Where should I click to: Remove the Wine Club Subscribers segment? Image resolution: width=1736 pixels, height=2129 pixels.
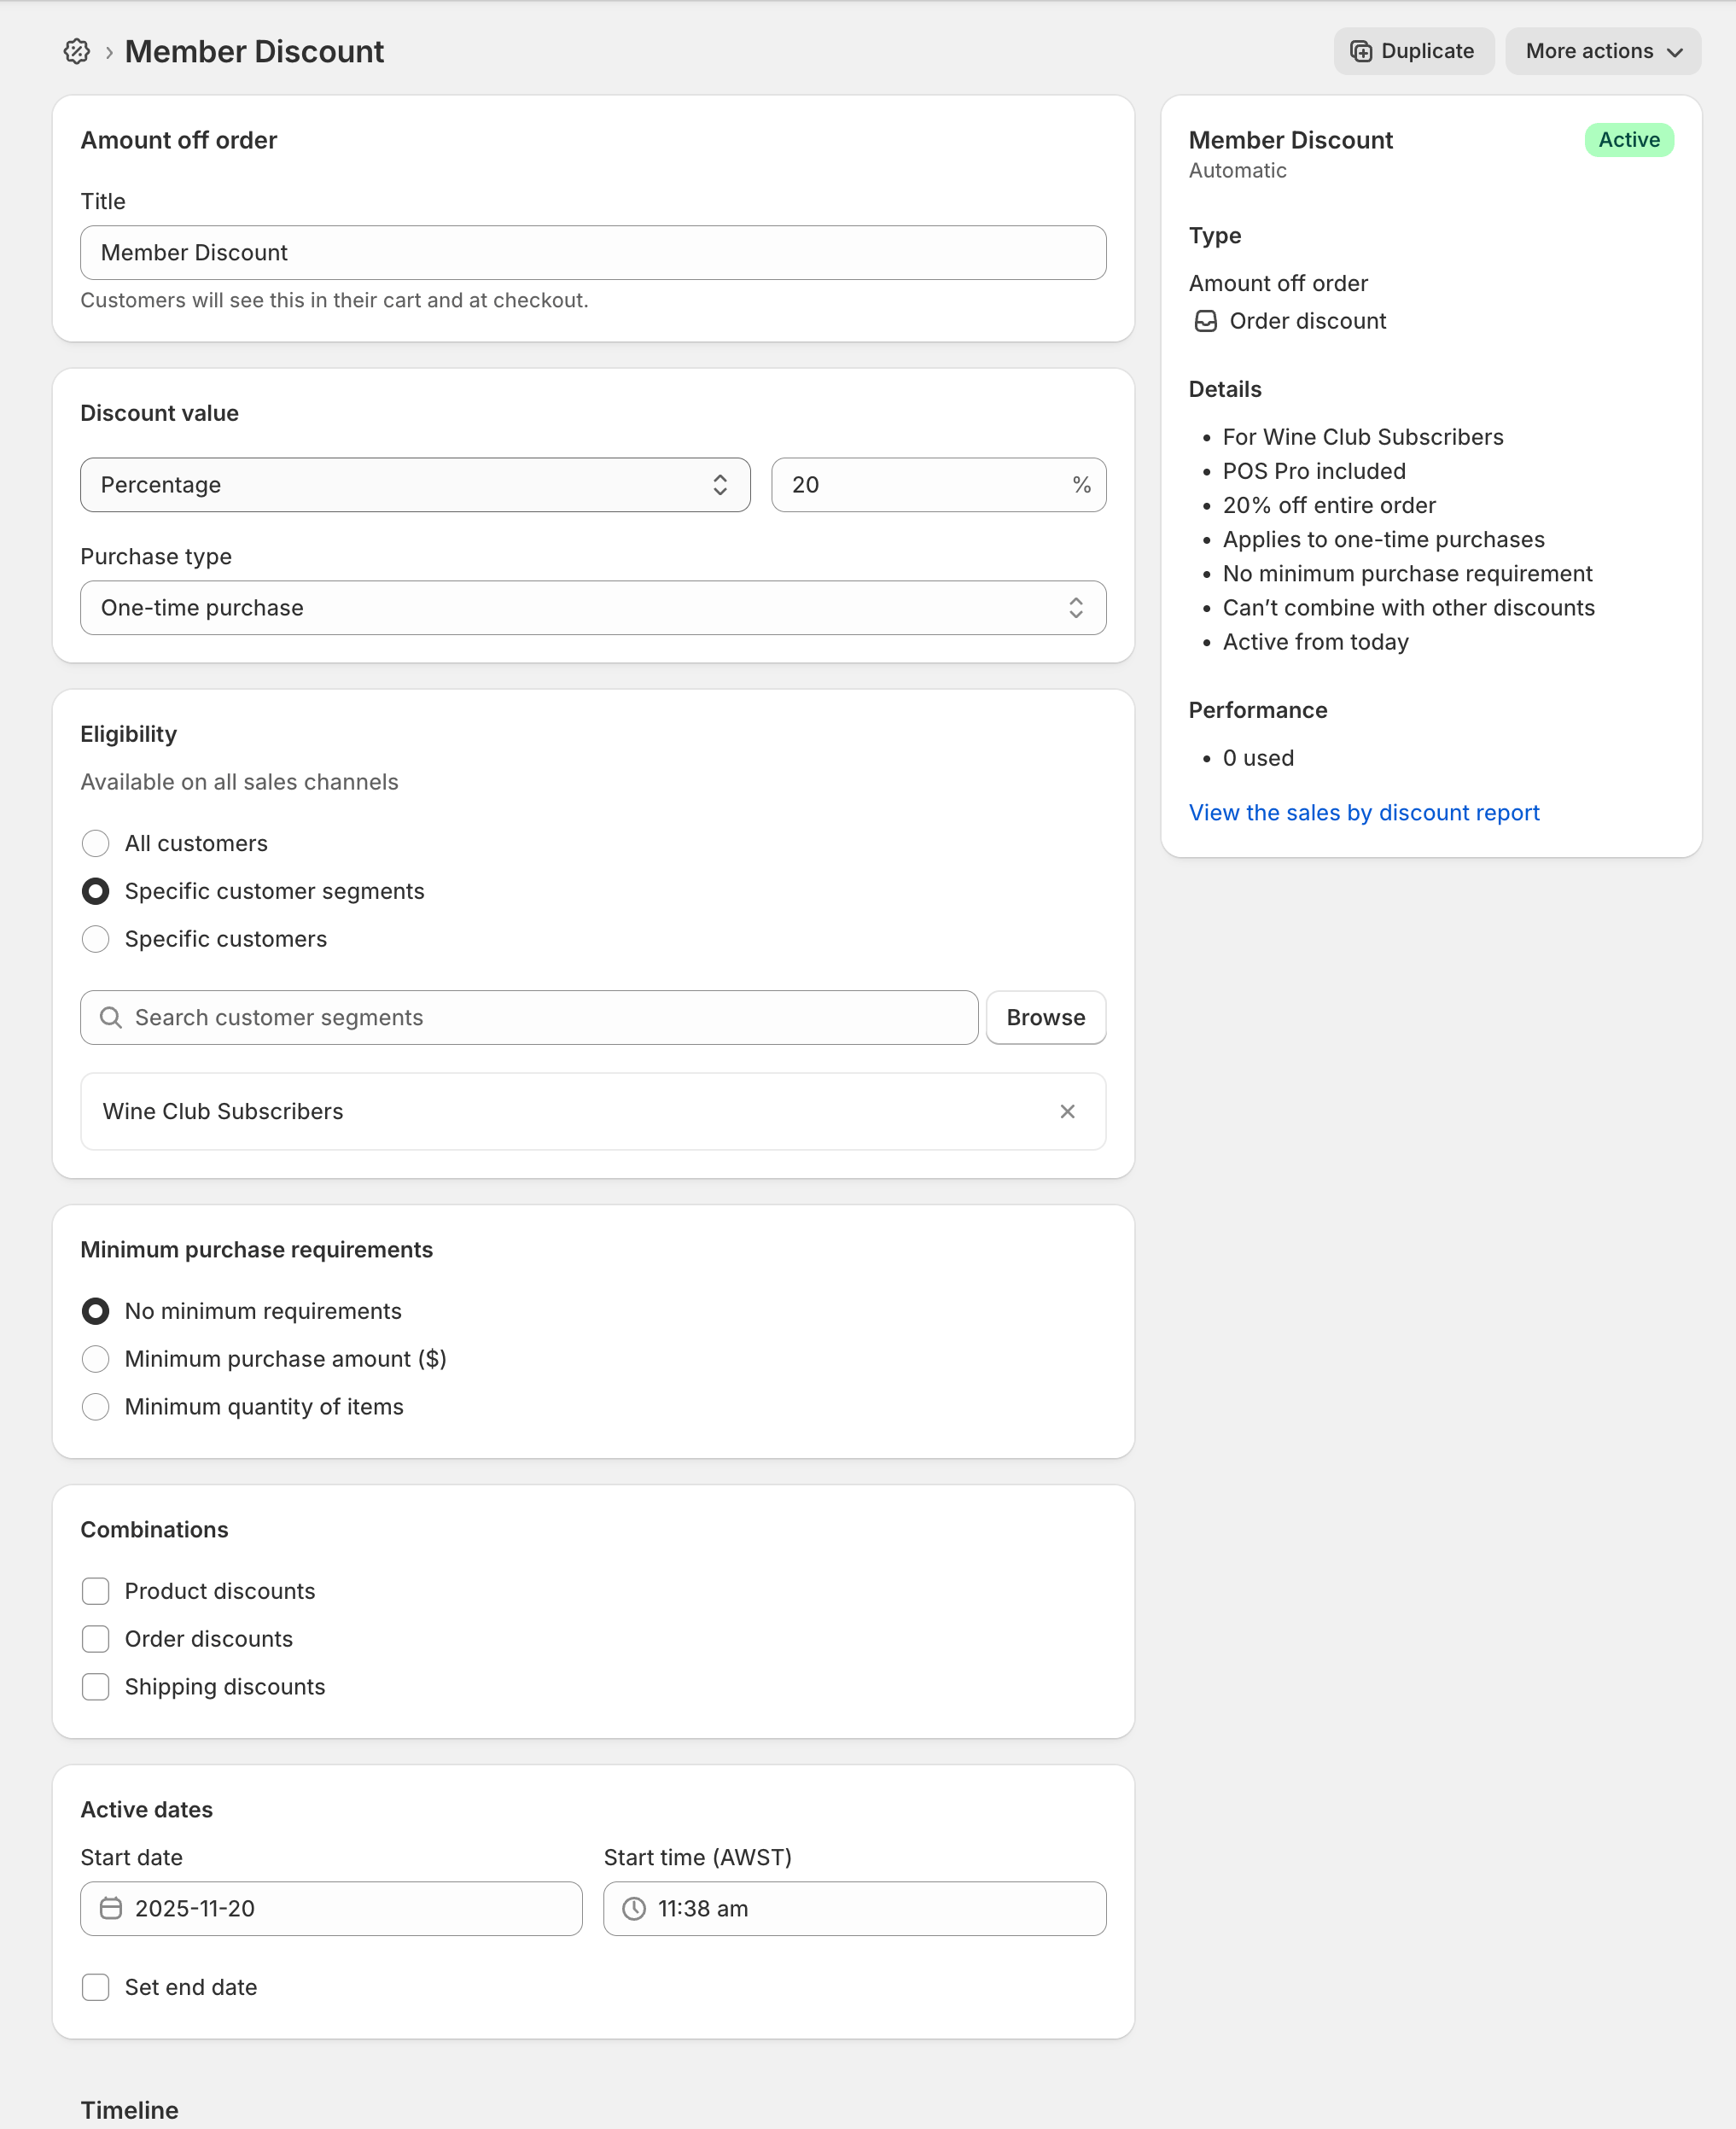click(x=1067, y=1111)
